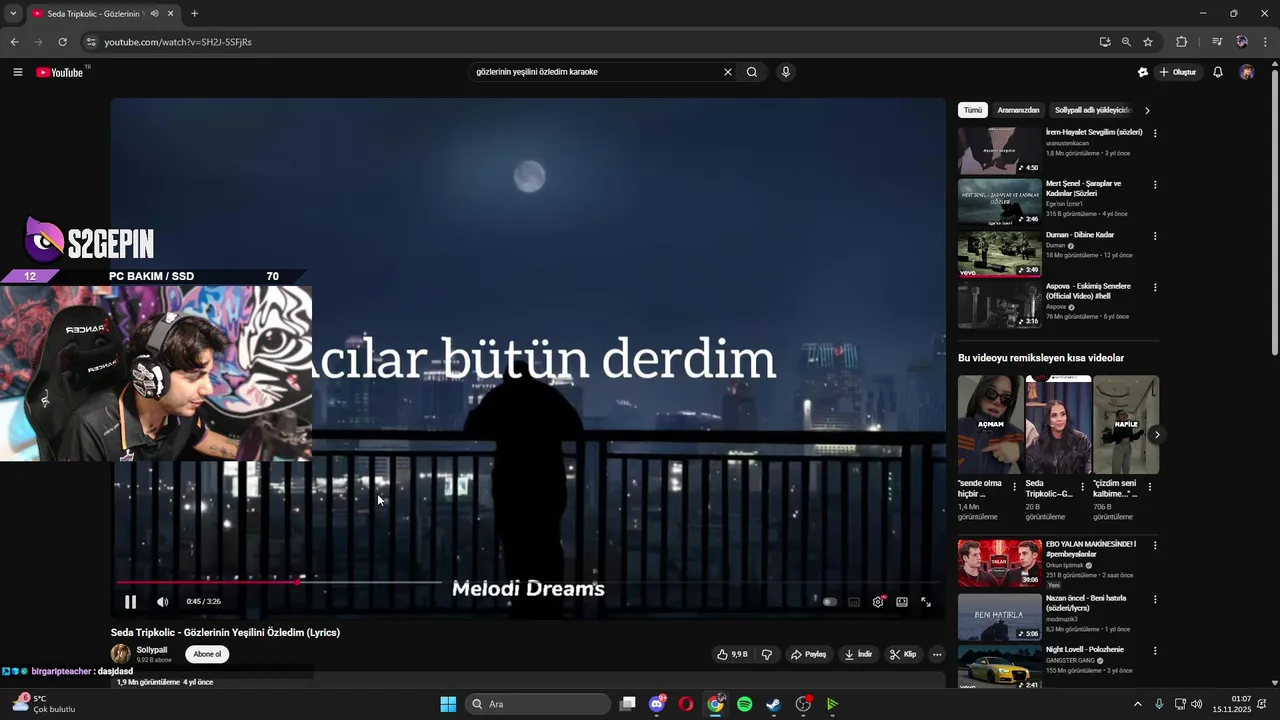Click the address bar URL
This screenshot has height=720, width=1280.
pyautogui.click(x=178, y=42)
